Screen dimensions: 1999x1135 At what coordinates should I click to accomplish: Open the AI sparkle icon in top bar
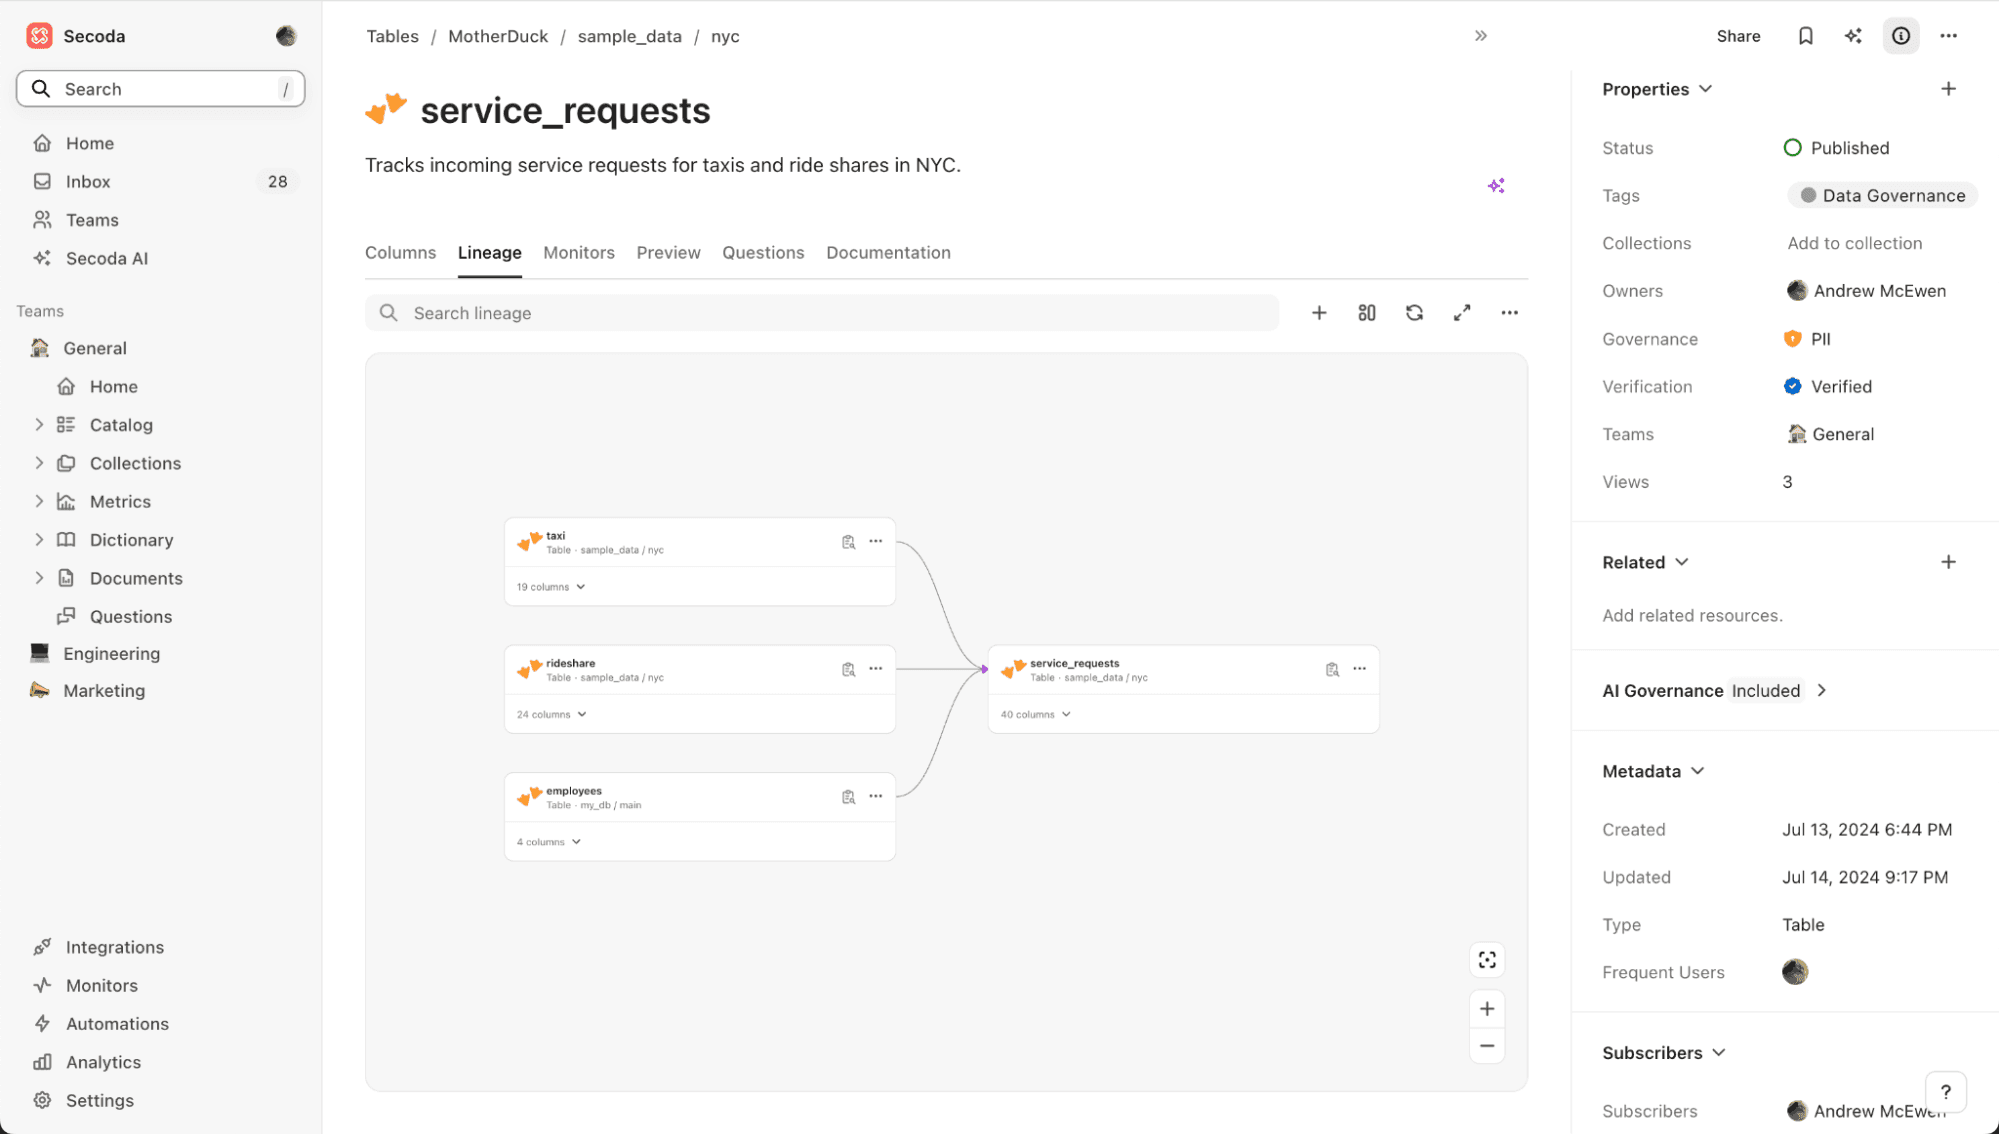(x=1853, y=36)
